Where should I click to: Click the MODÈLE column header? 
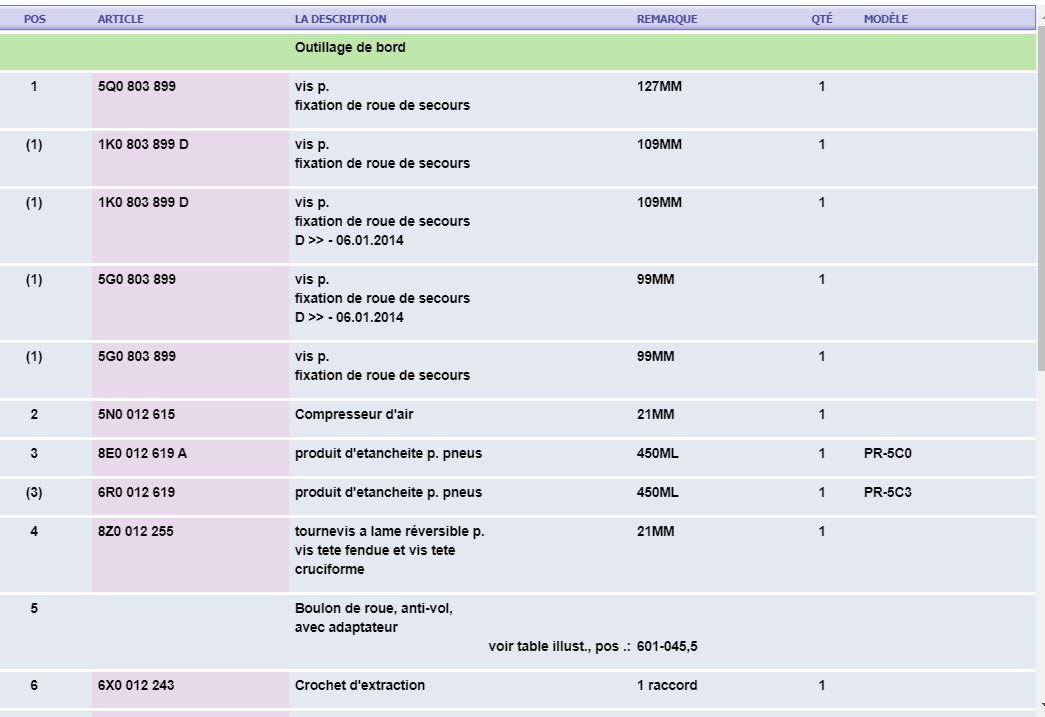point(886,19)
